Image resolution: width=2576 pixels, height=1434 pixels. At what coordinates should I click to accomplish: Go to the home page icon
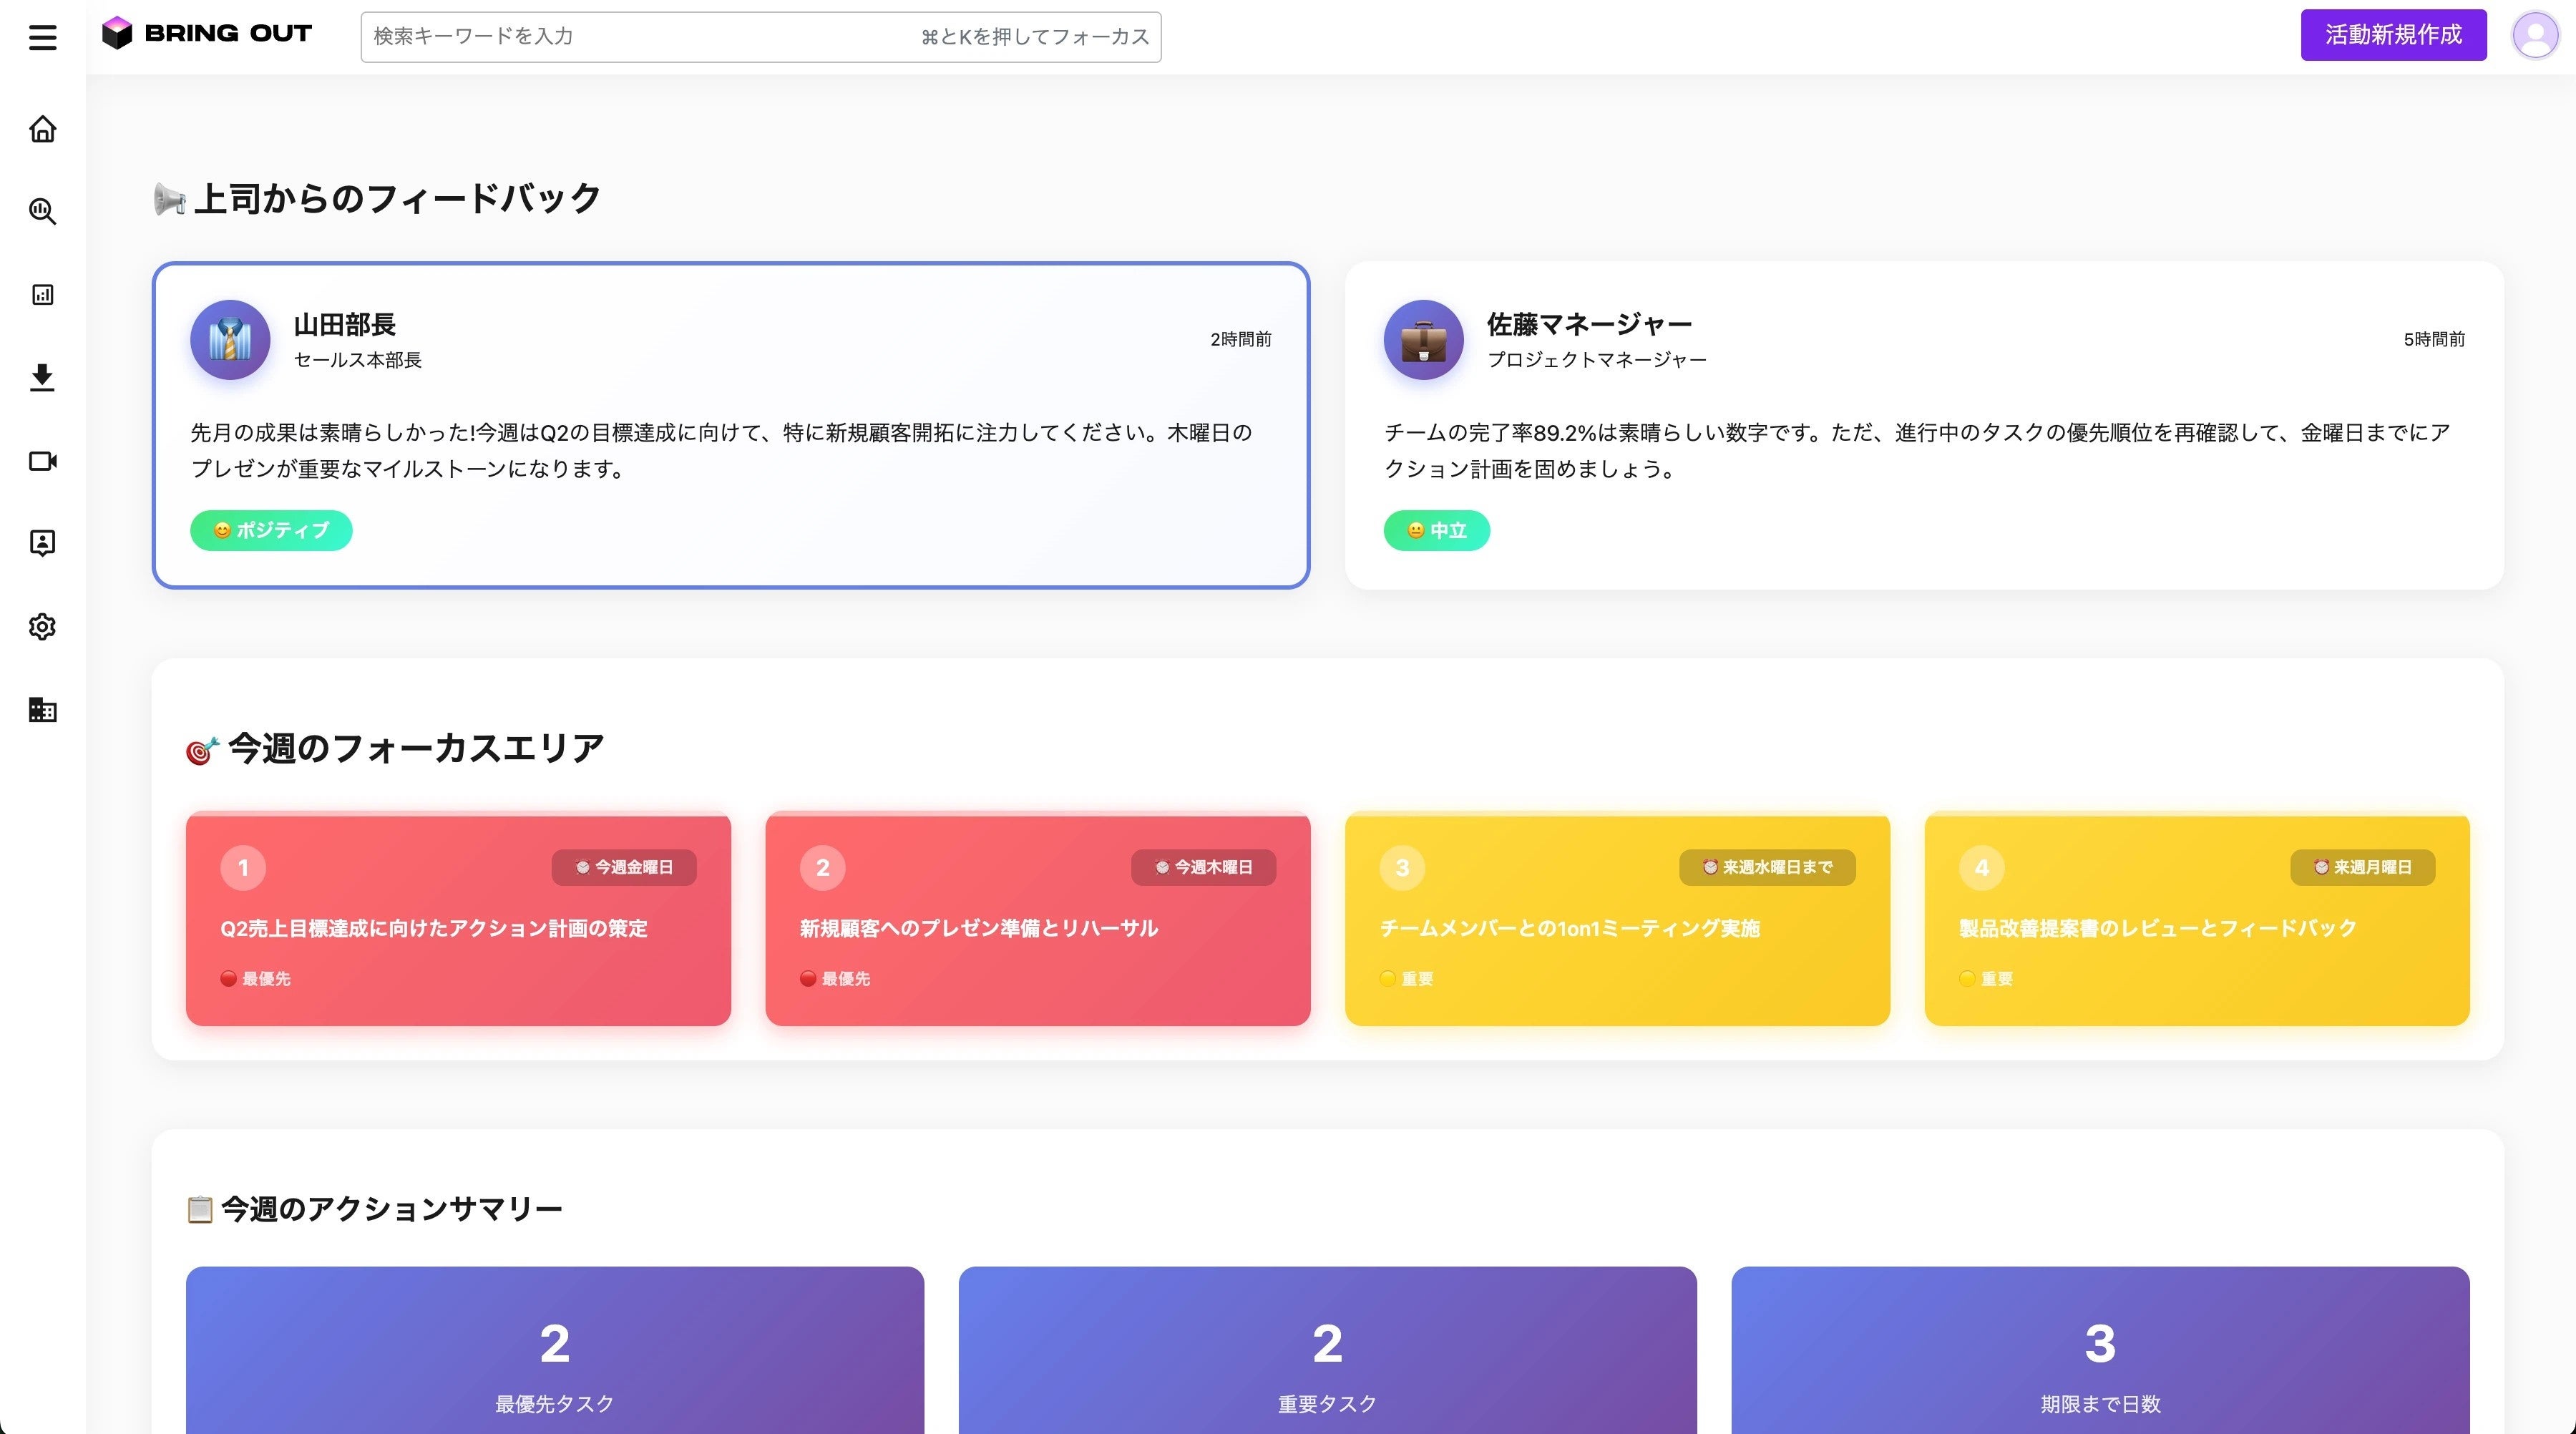click(42, 129)
